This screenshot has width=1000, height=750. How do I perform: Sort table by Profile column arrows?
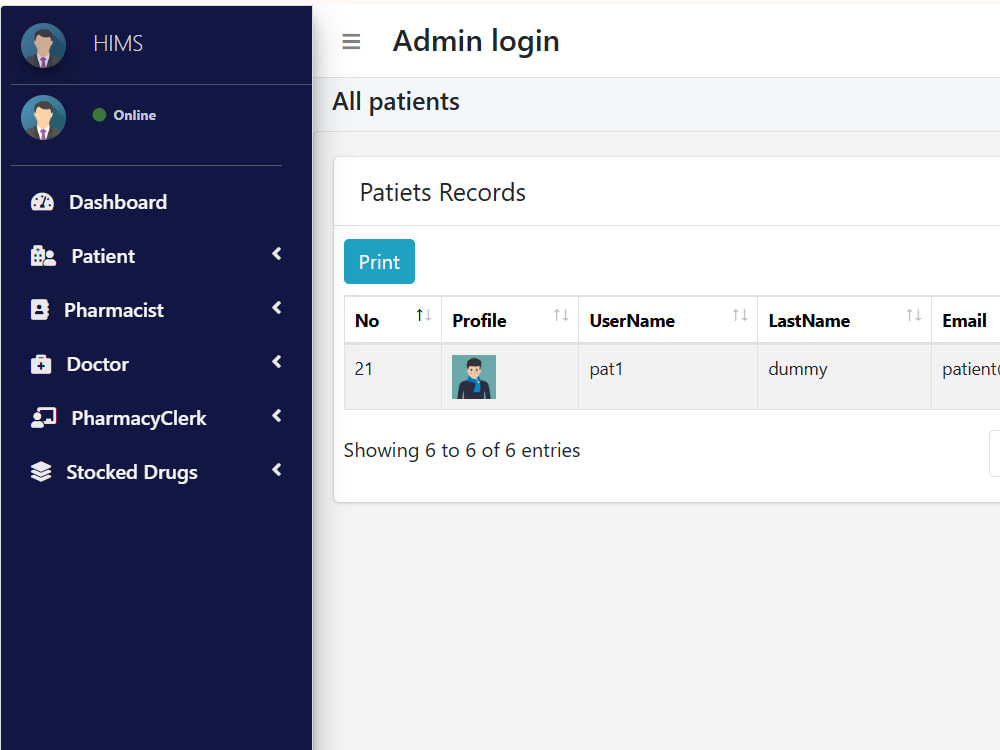(x=561, y=315)
